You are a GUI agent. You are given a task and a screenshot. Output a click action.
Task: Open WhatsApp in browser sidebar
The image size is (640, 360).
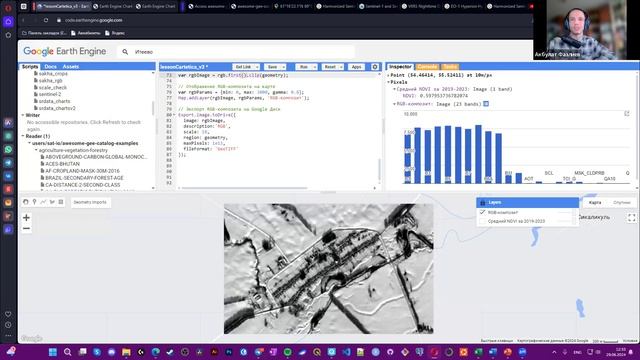pos(8,149)
